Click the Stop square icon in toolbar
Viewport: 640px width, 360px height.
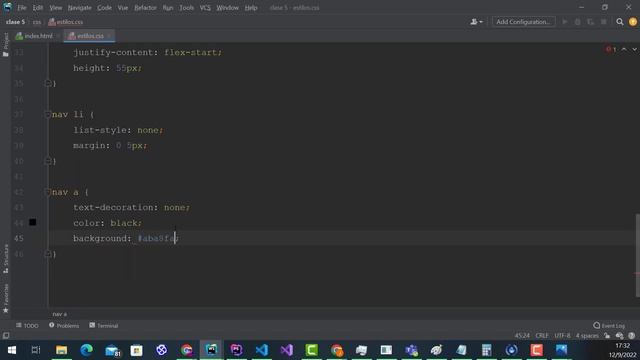tap(603, 22)
